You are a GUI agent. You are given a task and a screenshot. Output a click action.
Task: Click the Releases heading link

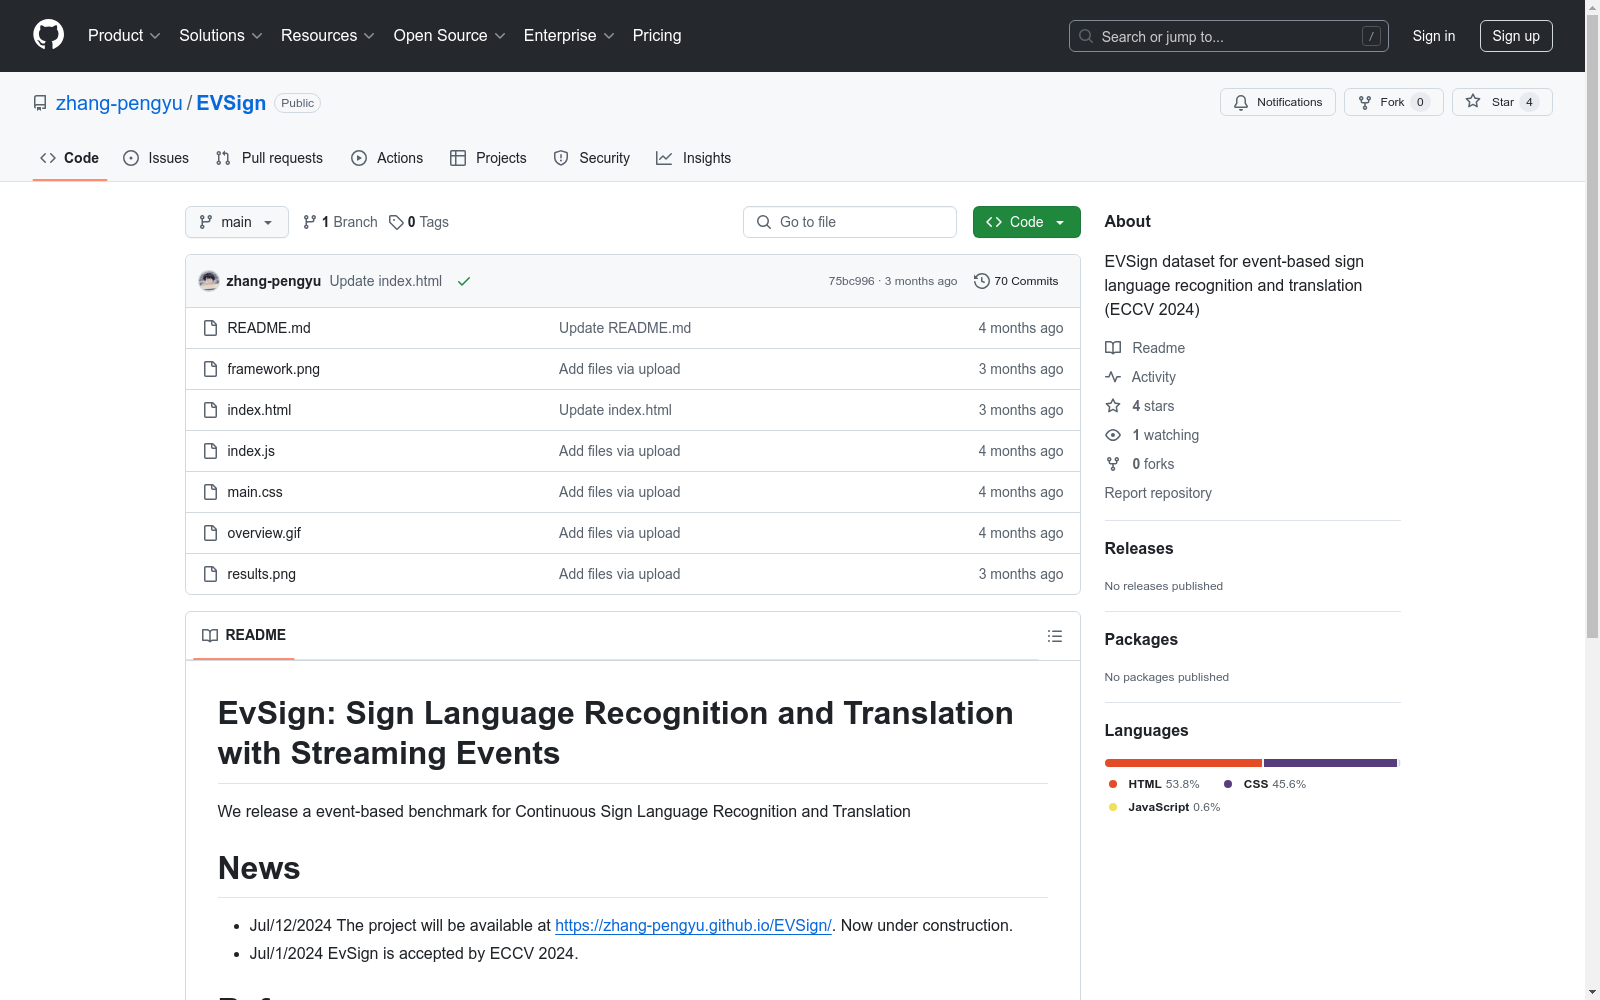tap(1139, 548)
